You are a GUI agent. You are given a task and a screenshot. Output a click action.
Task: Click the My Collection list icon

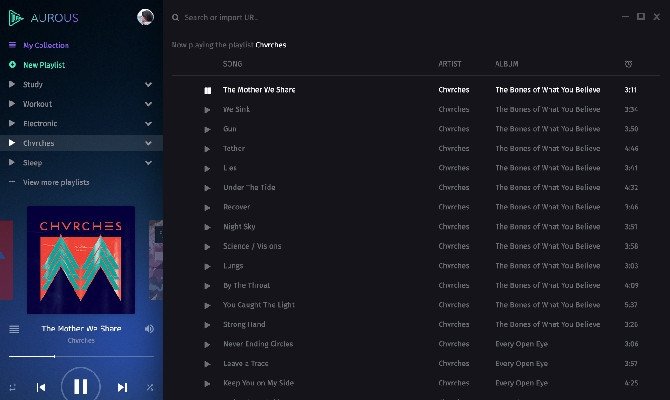[12, 45]
